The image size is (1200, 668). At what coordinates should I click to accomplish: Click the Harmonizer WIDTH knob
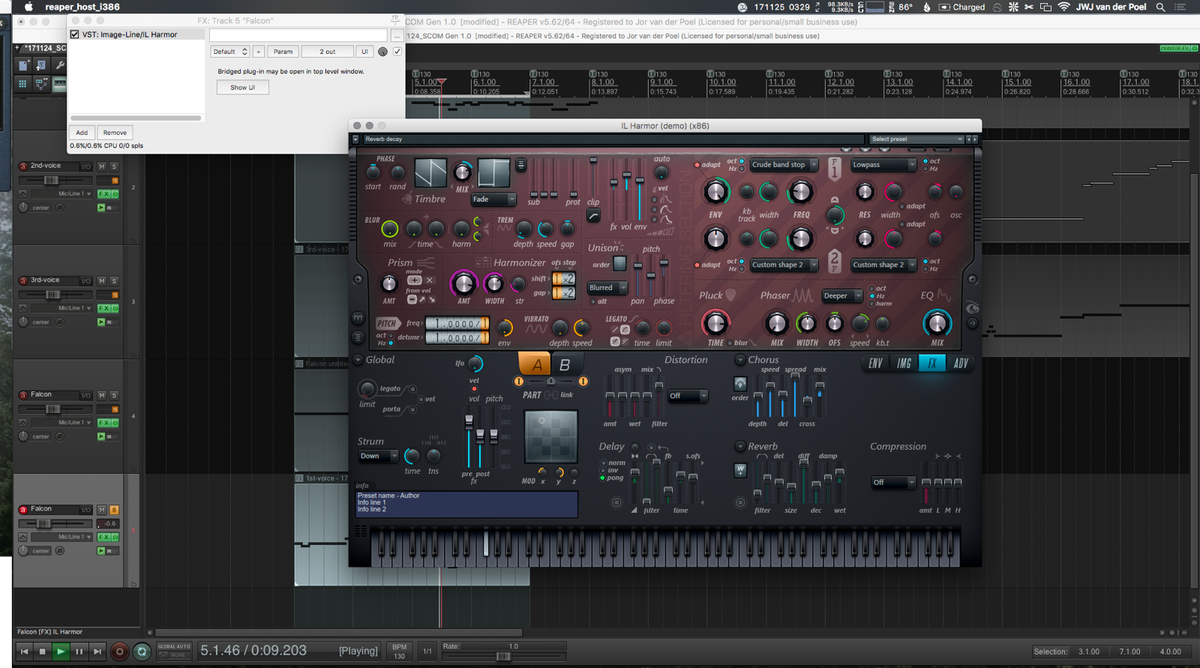494,283
